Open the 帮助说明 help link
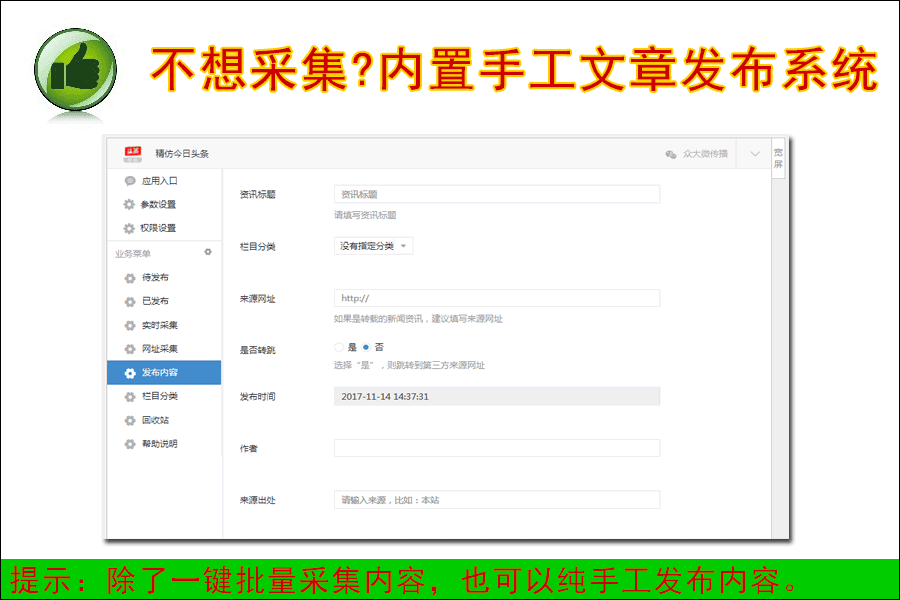 coord(160,444)
